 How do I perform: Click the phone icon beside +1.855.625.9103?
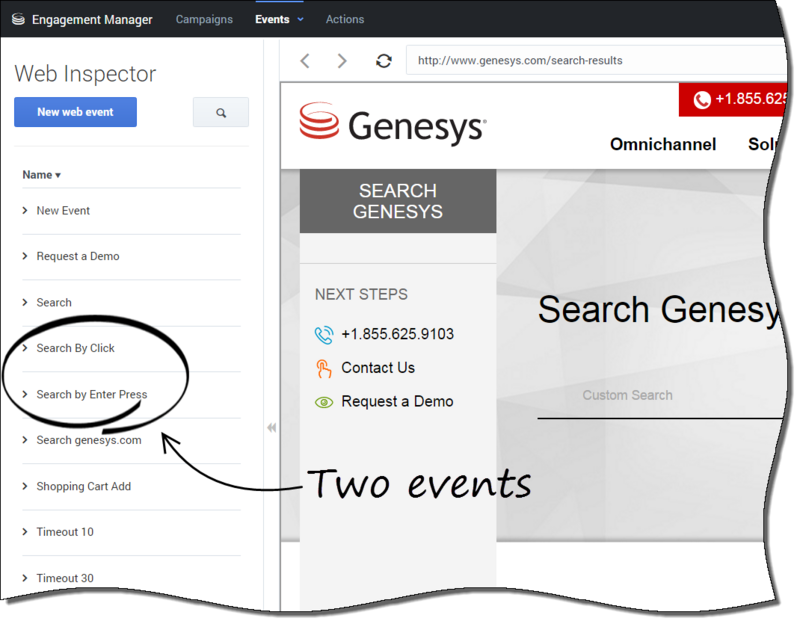point(323,334)
